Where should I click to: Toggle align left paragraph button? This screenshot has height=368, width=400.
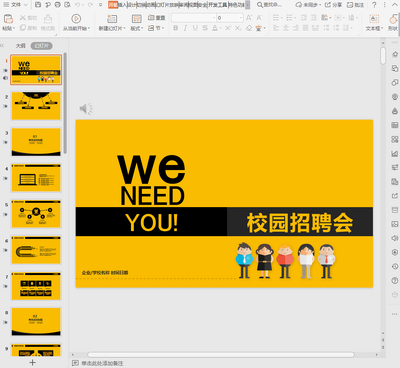pos(276,28)
